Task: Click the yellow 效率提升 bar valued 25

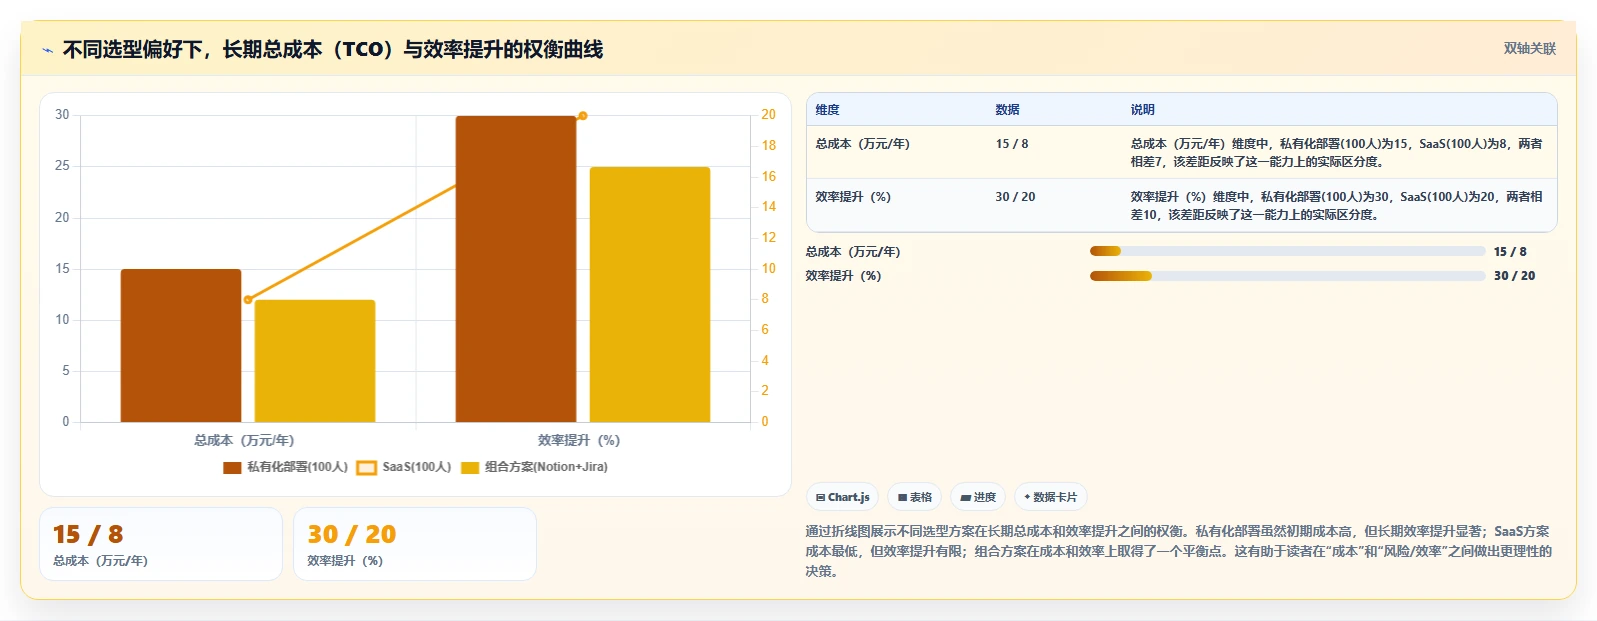Action: click(x=650, y=294)
